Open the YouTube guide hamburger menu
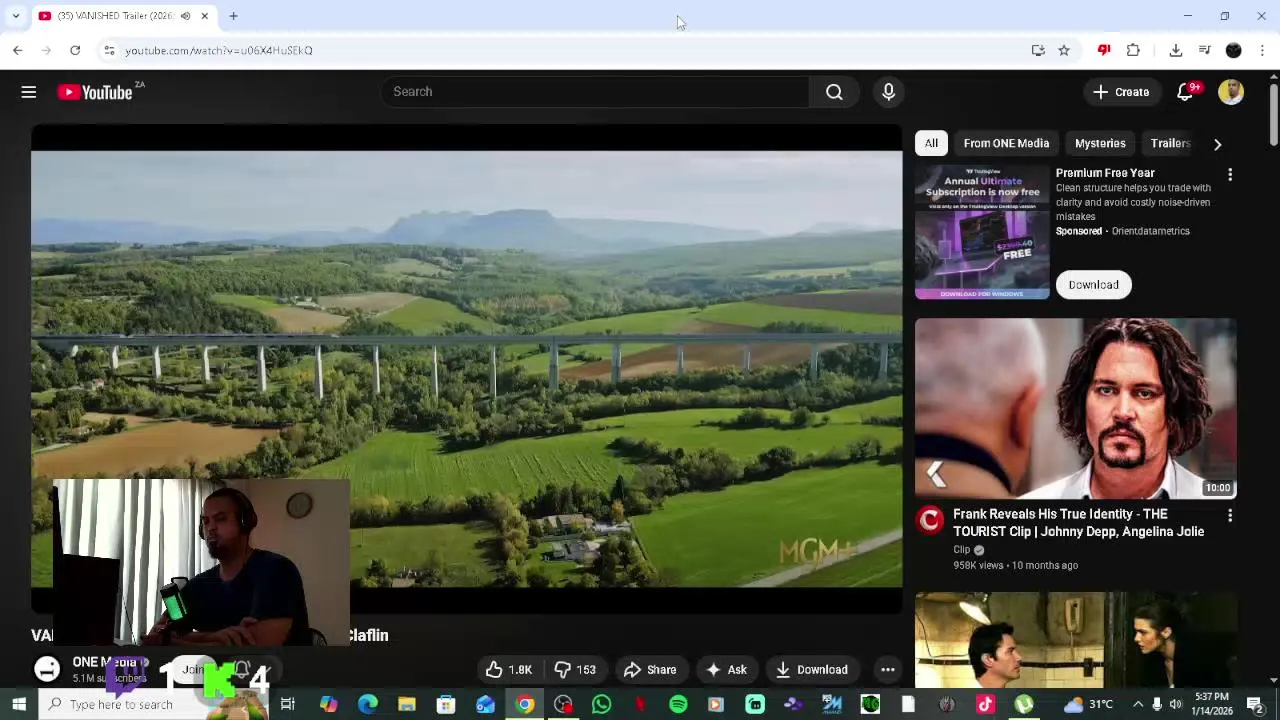This screenshot has height=720, width=1280. click(x=29, y=92)
